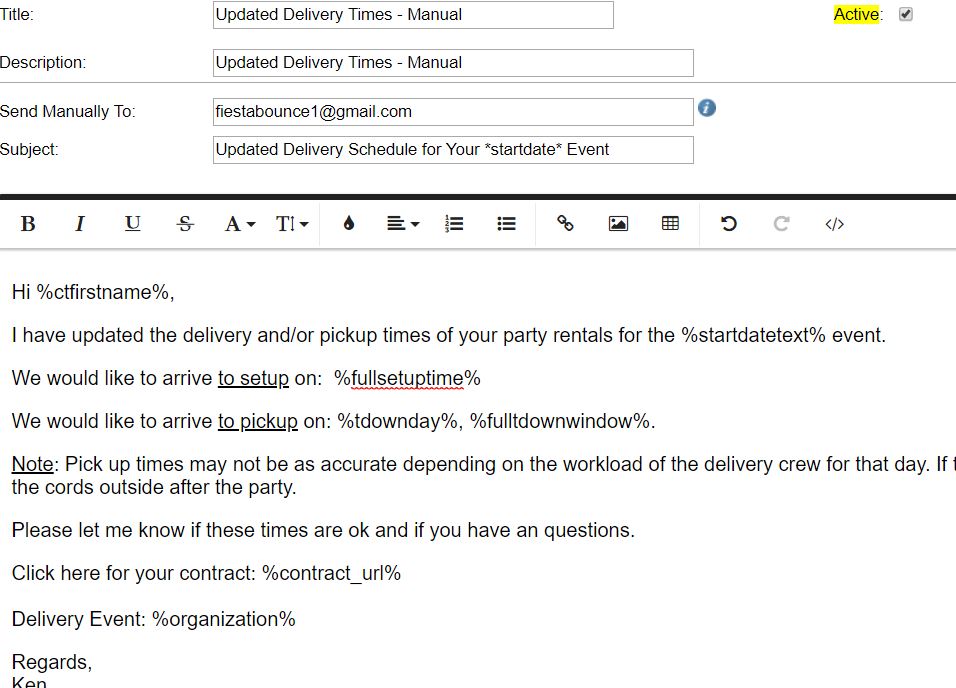Apply italic formatting to text

(80, 224)
